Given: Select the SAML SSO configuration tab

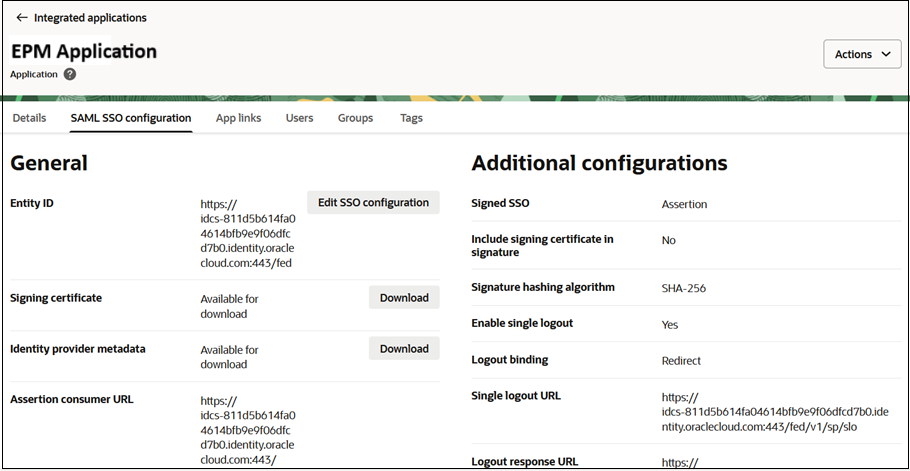Looking at the screenshot, I should point(131,118).
